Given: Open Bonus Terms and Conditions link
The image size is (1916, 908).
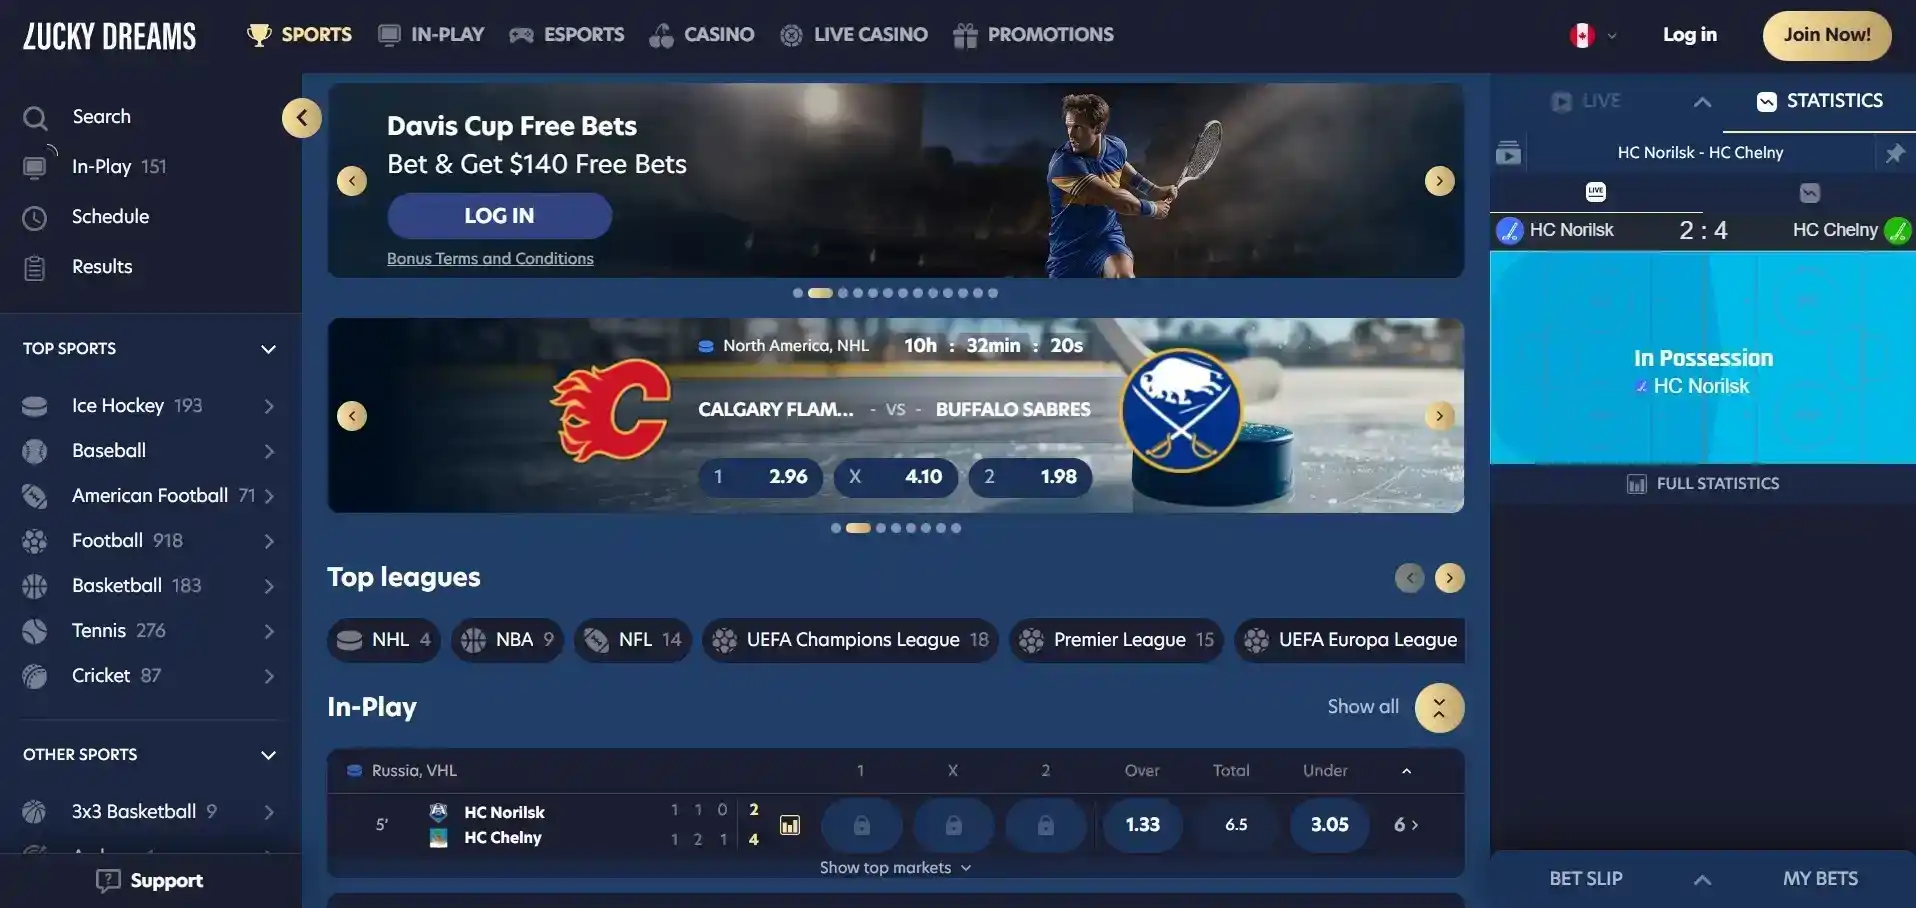Looking at the screenshot, I should (490, 259).
